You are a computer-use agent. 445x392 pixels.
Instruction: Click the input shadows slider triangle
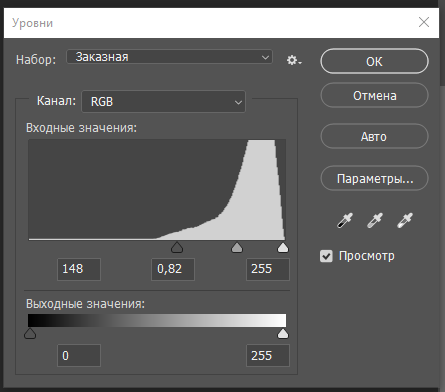(177, 248)
